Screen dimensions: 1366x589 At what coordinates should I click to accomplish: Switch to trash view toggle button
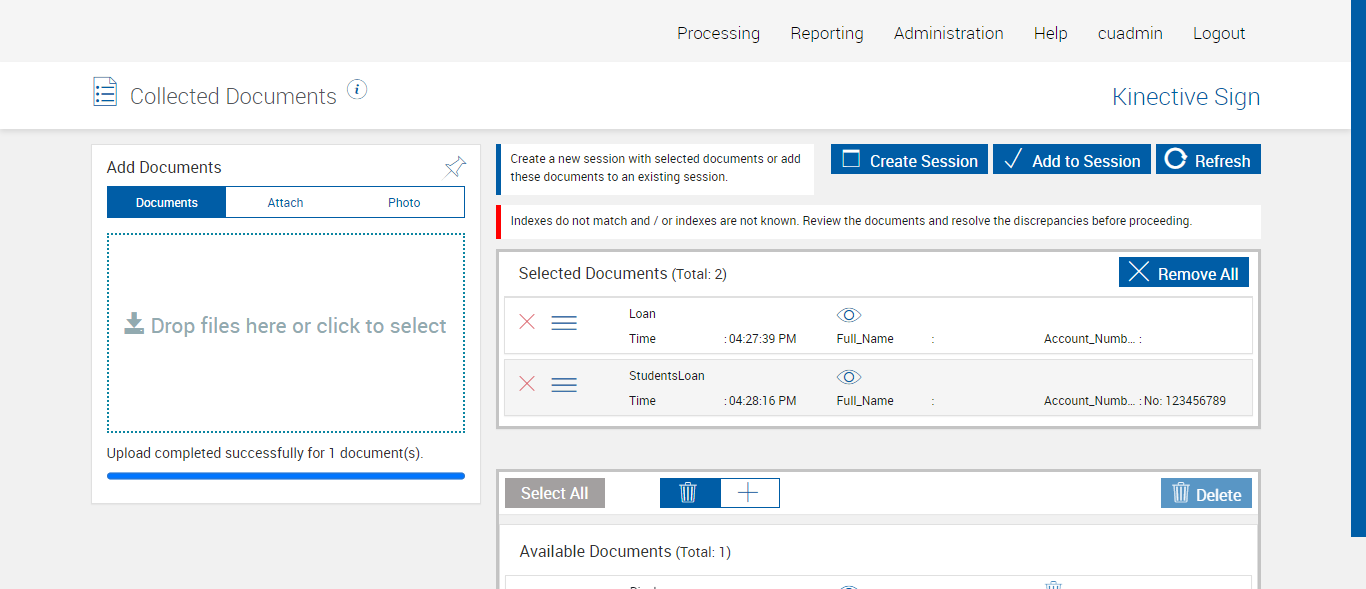[689, 493]
